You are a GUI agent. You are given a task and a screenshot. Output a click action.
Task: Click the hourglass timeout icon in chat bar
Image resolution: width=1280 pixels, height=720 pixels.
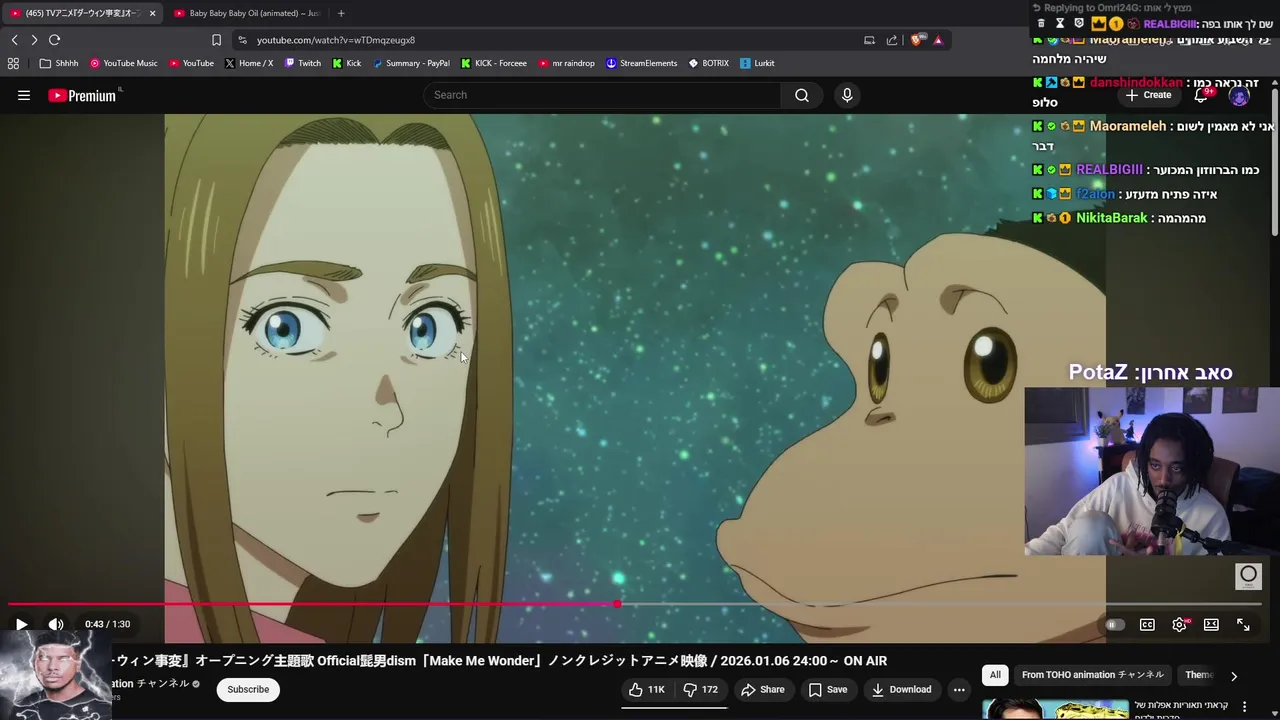[x=1060, y=23]
